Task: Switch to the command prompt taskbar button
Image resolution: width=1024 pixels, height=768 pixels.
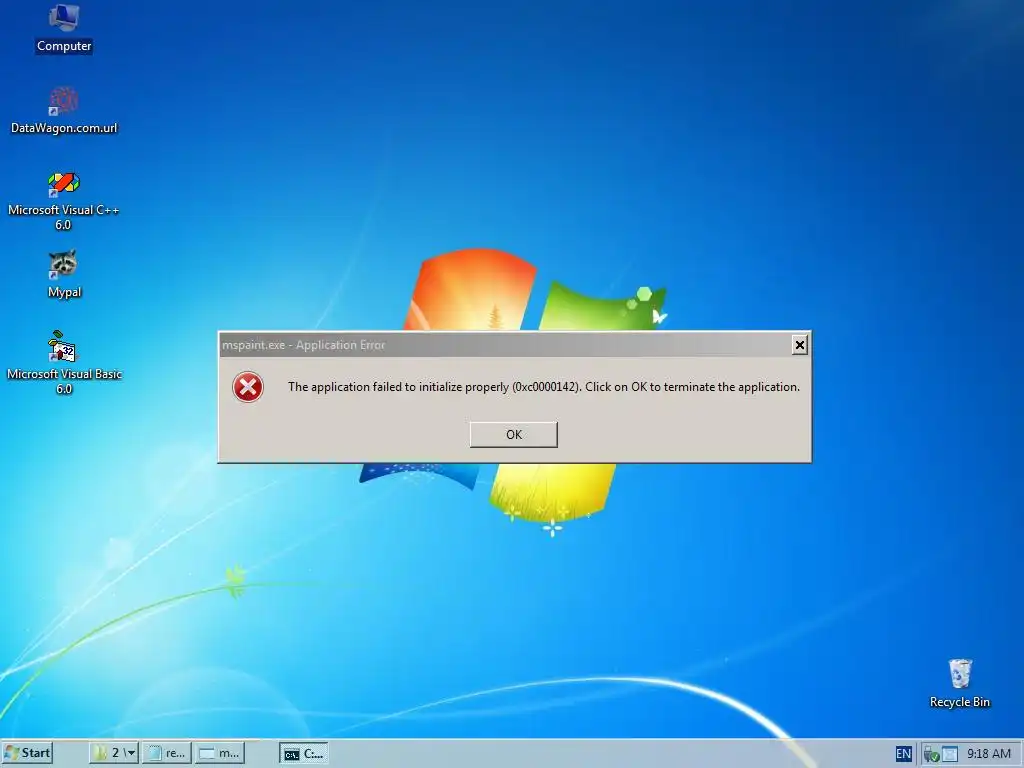Action: click(x=304, y=754)
